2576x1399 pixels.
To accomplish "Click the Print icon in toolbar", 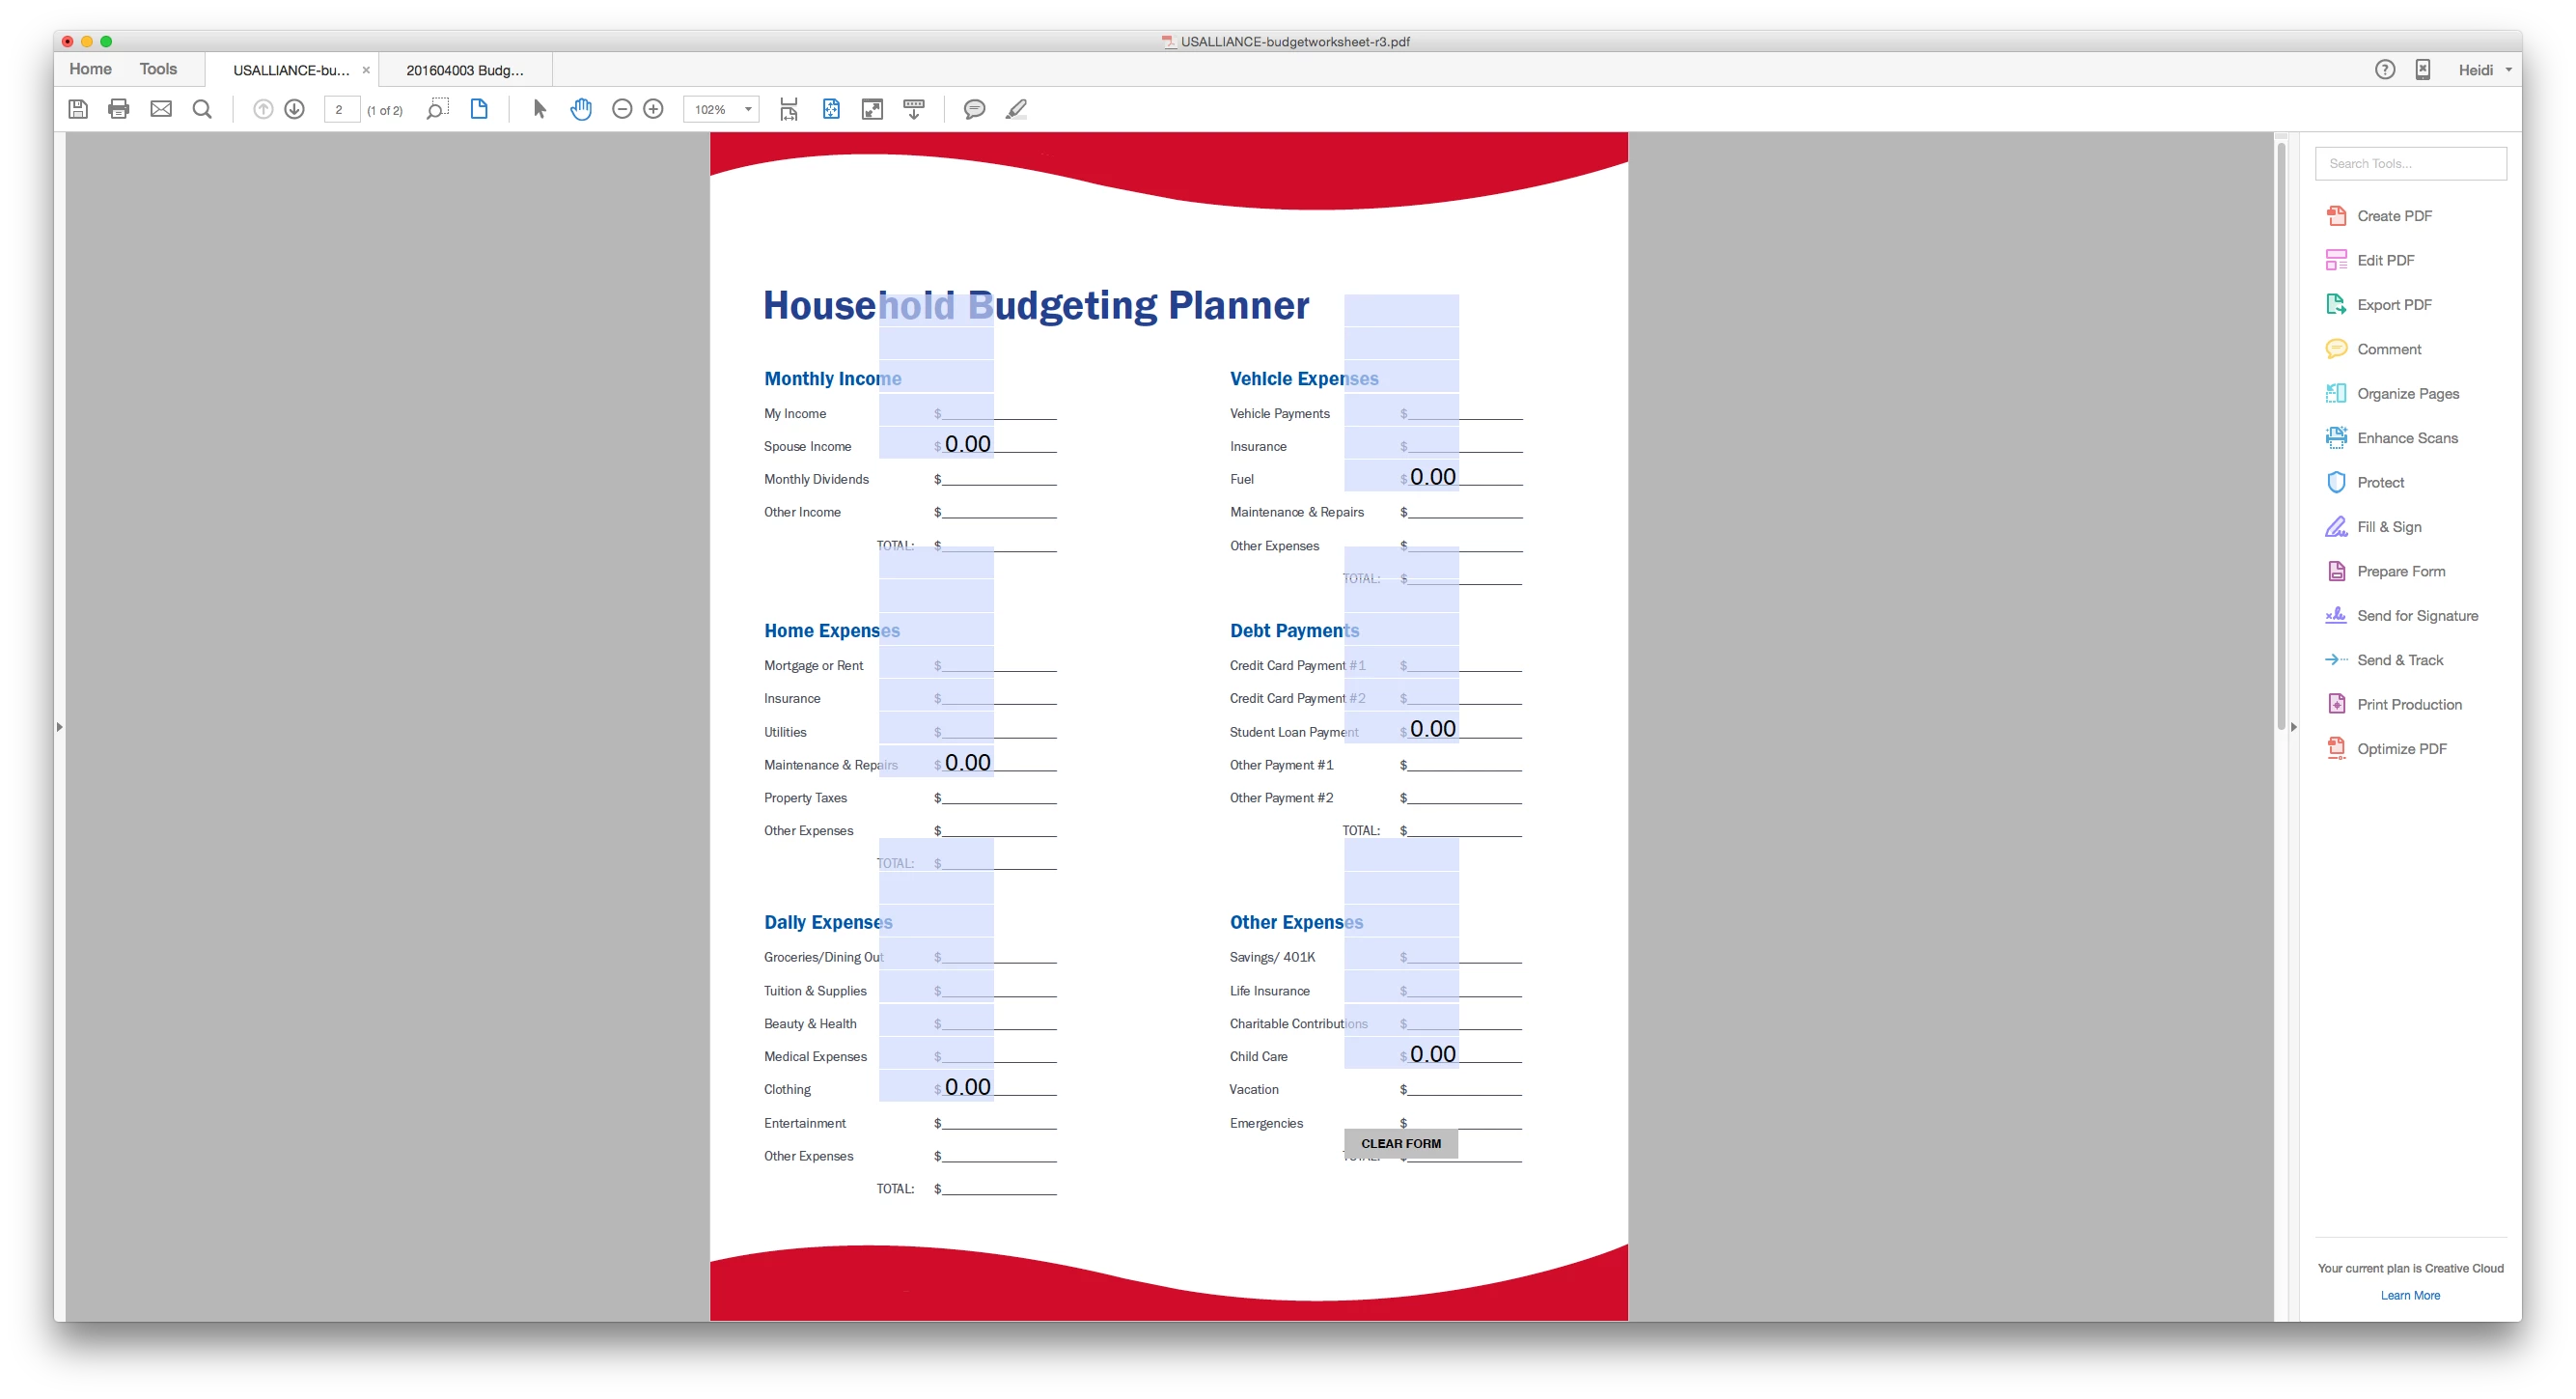I will click(x=119, y=109).
